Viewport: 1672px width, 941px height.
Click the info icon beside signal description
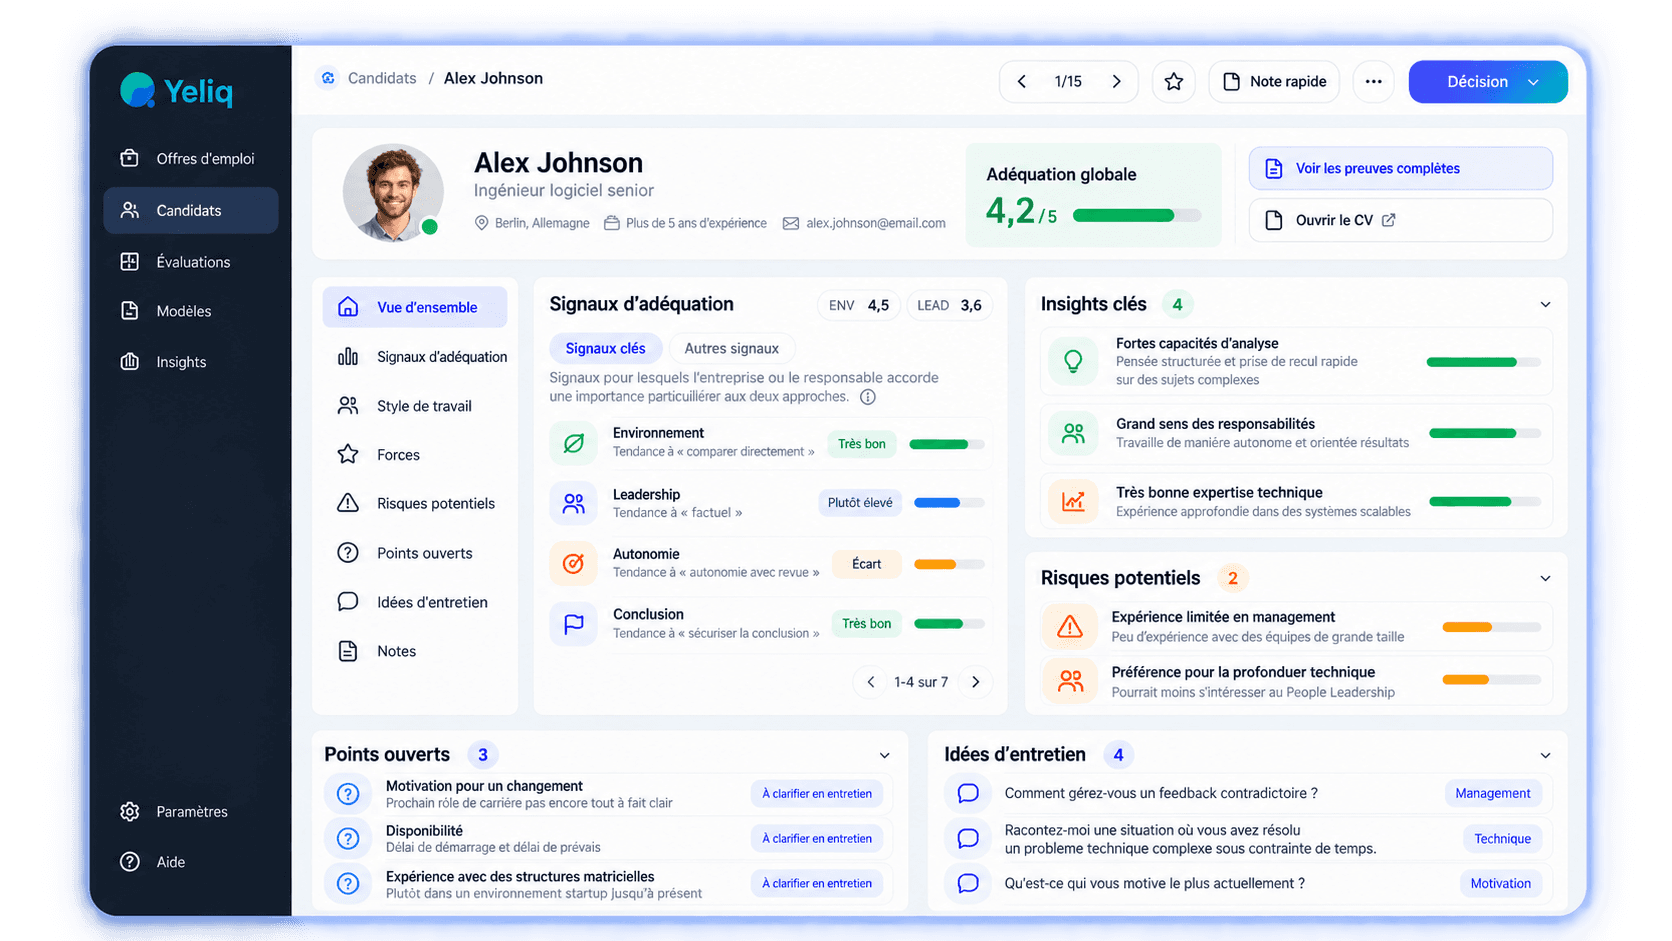click(868, 397)
